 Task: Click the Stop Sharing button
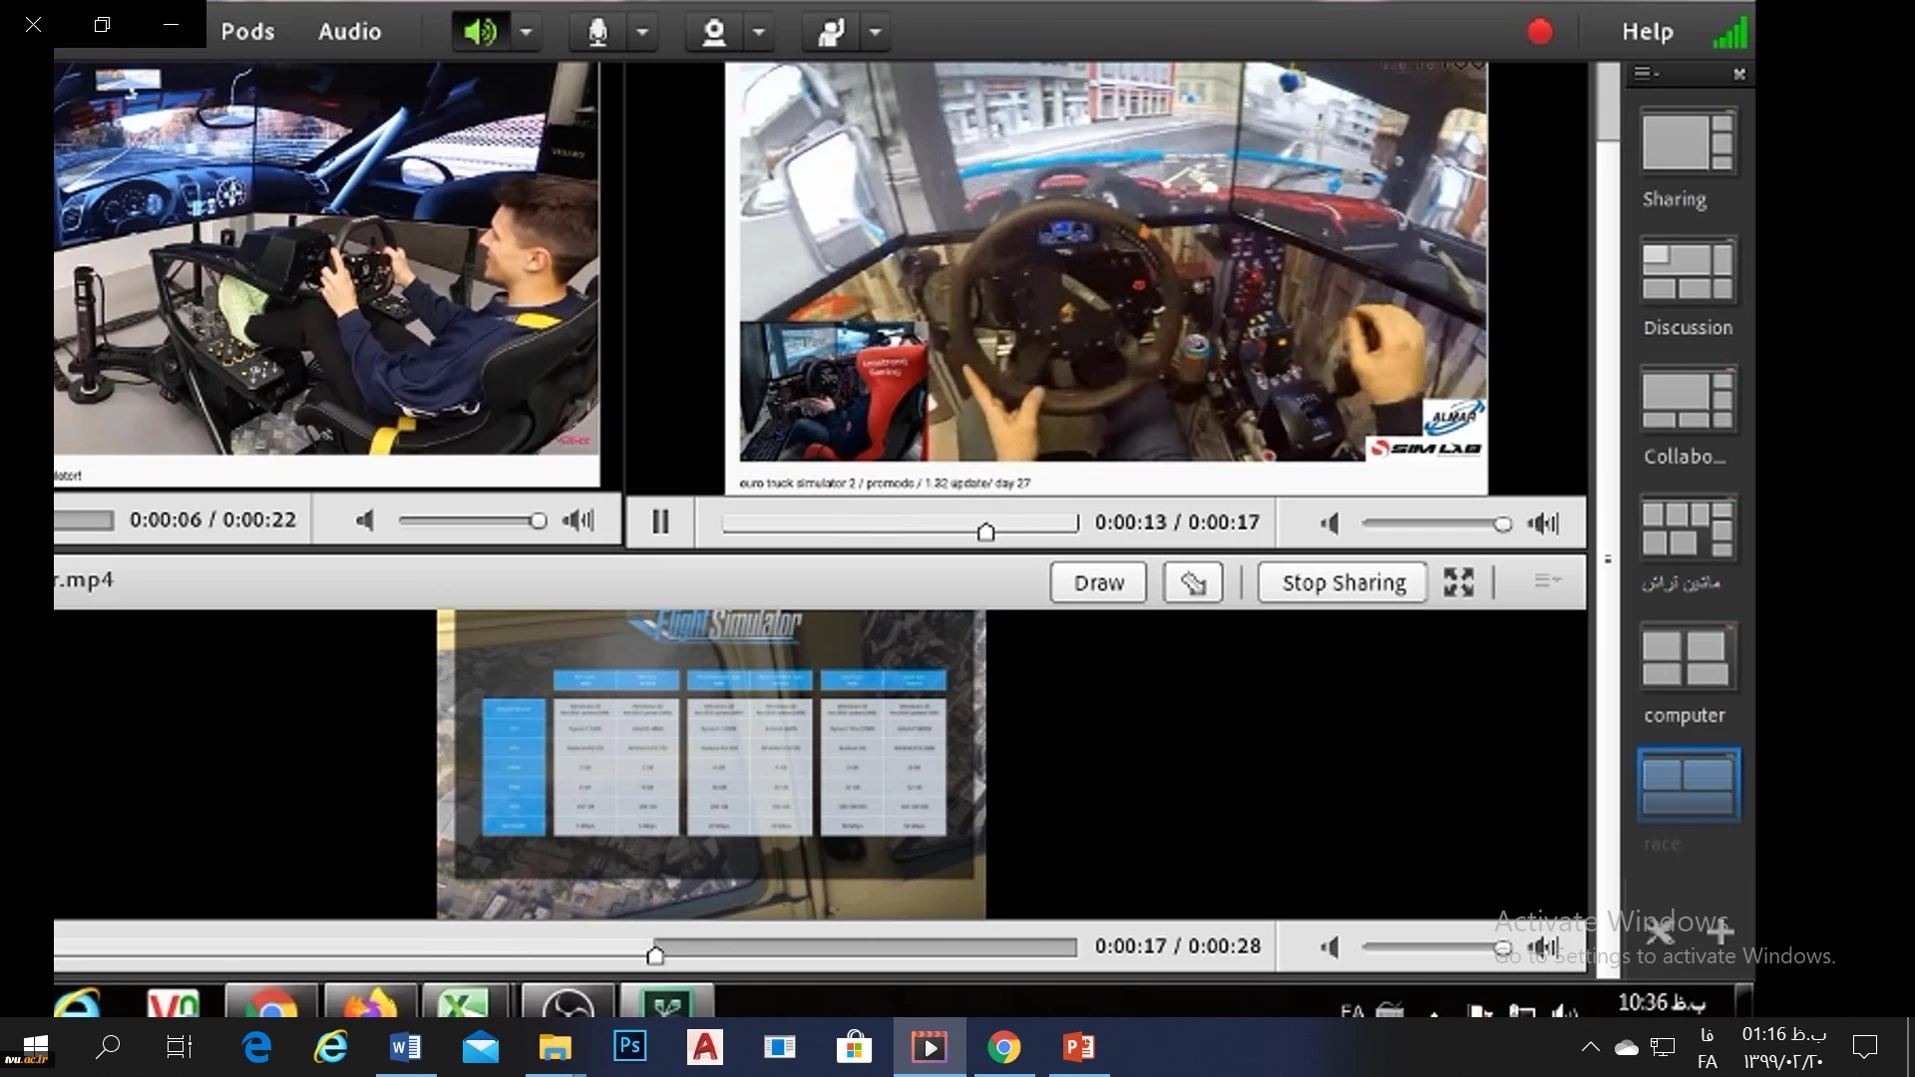click(x=1343, y=583)
